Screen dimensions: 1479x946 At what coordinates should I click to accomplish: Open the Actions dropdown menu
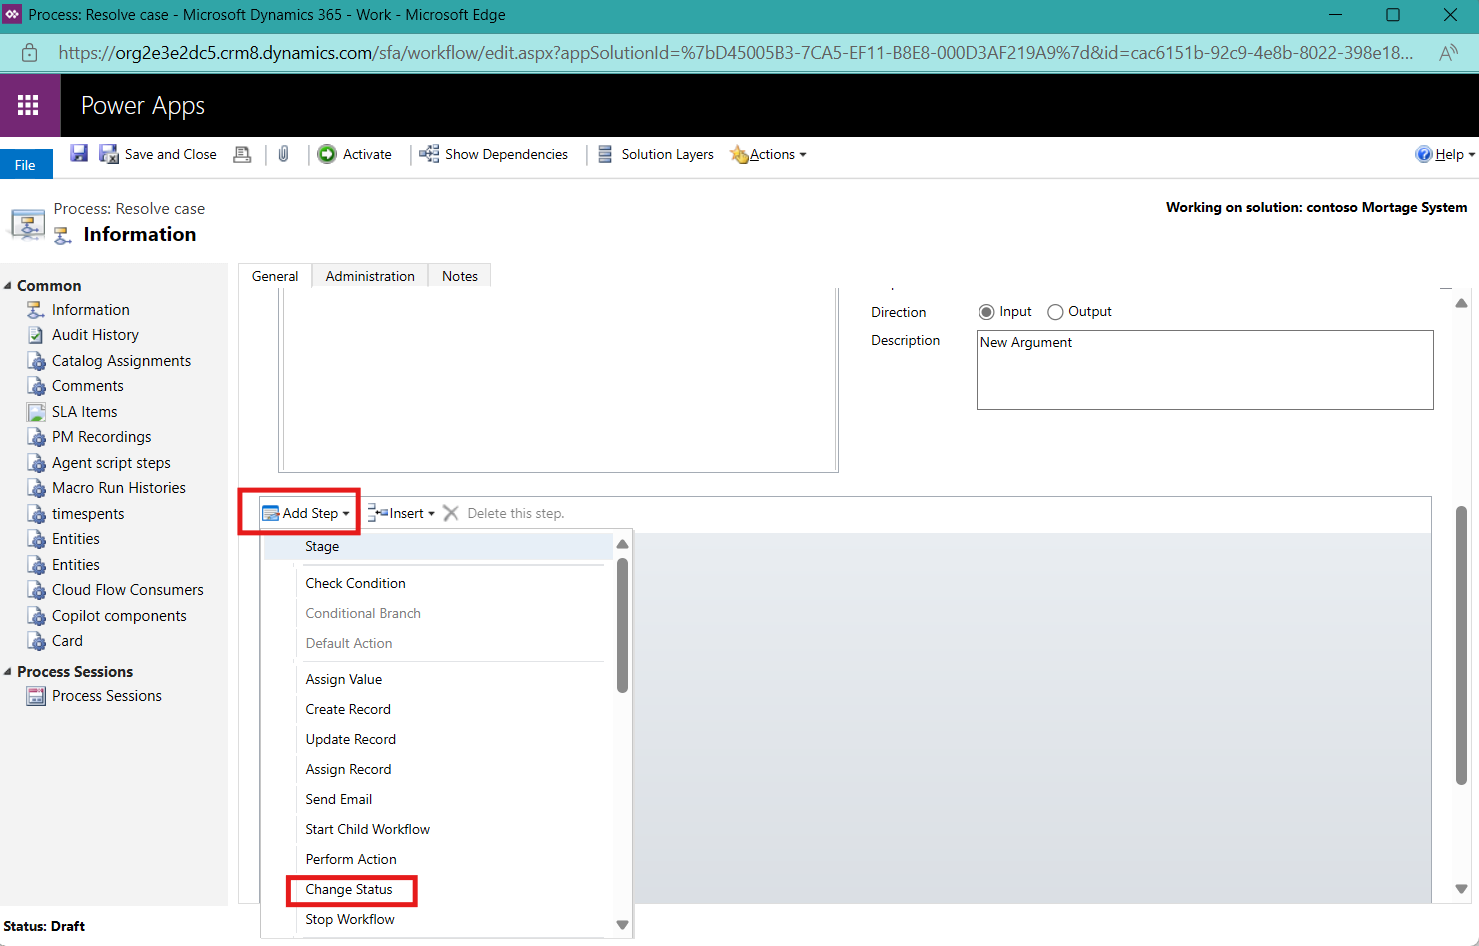point(768,154)
